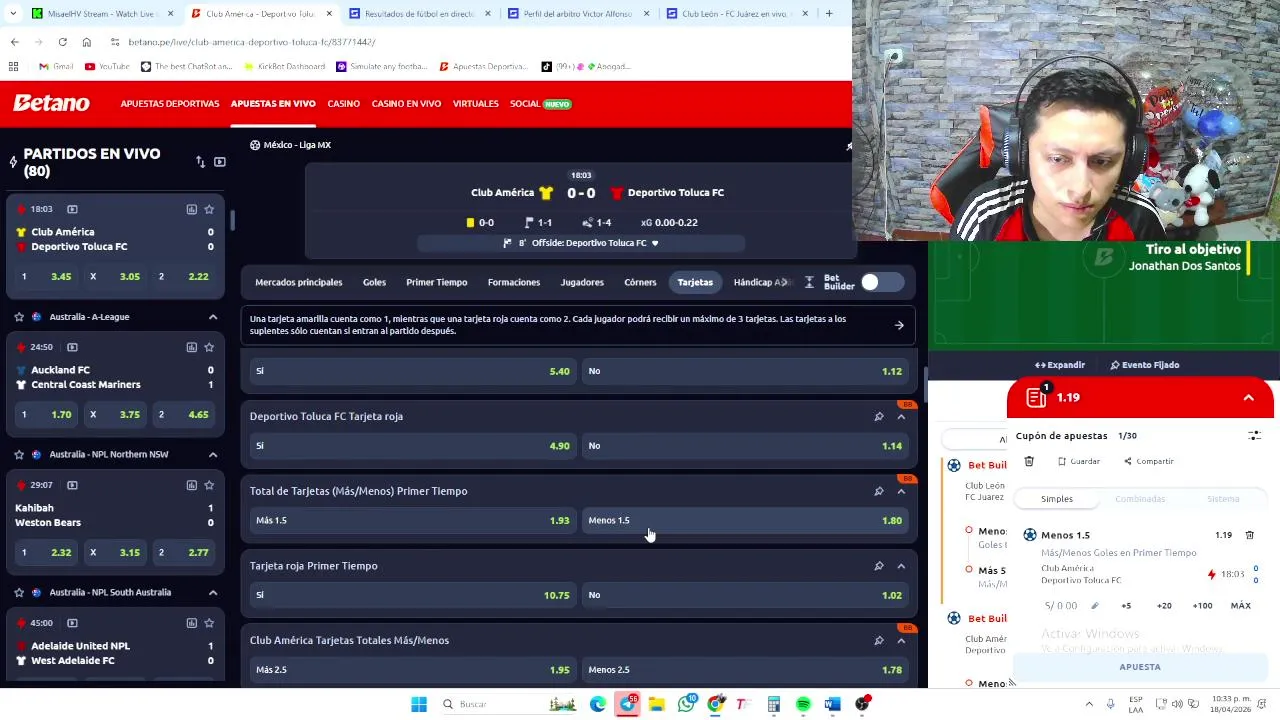Switch to the Goles market tab

374,283
